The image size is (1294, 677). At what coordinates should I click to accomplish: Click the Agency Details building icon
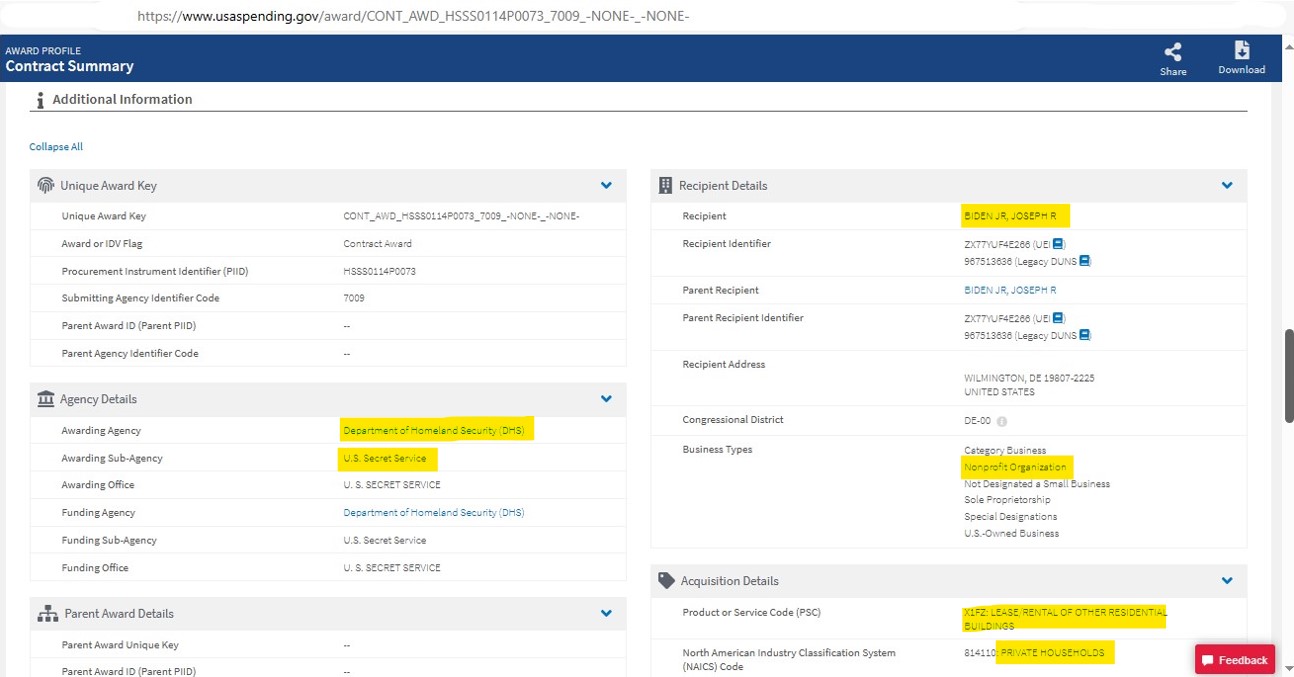click(x=46, y=399)
